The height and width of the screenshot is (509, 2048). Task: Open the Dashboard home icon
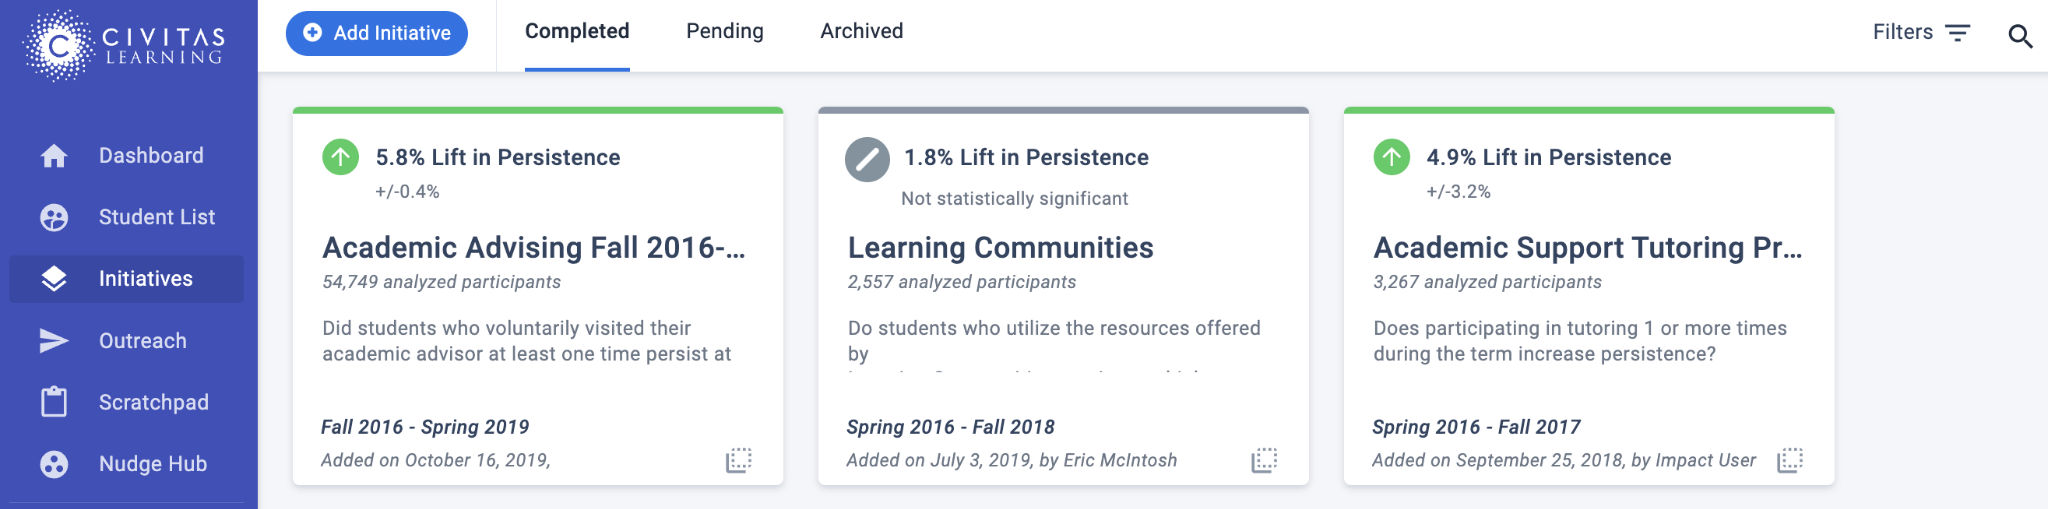54,156
